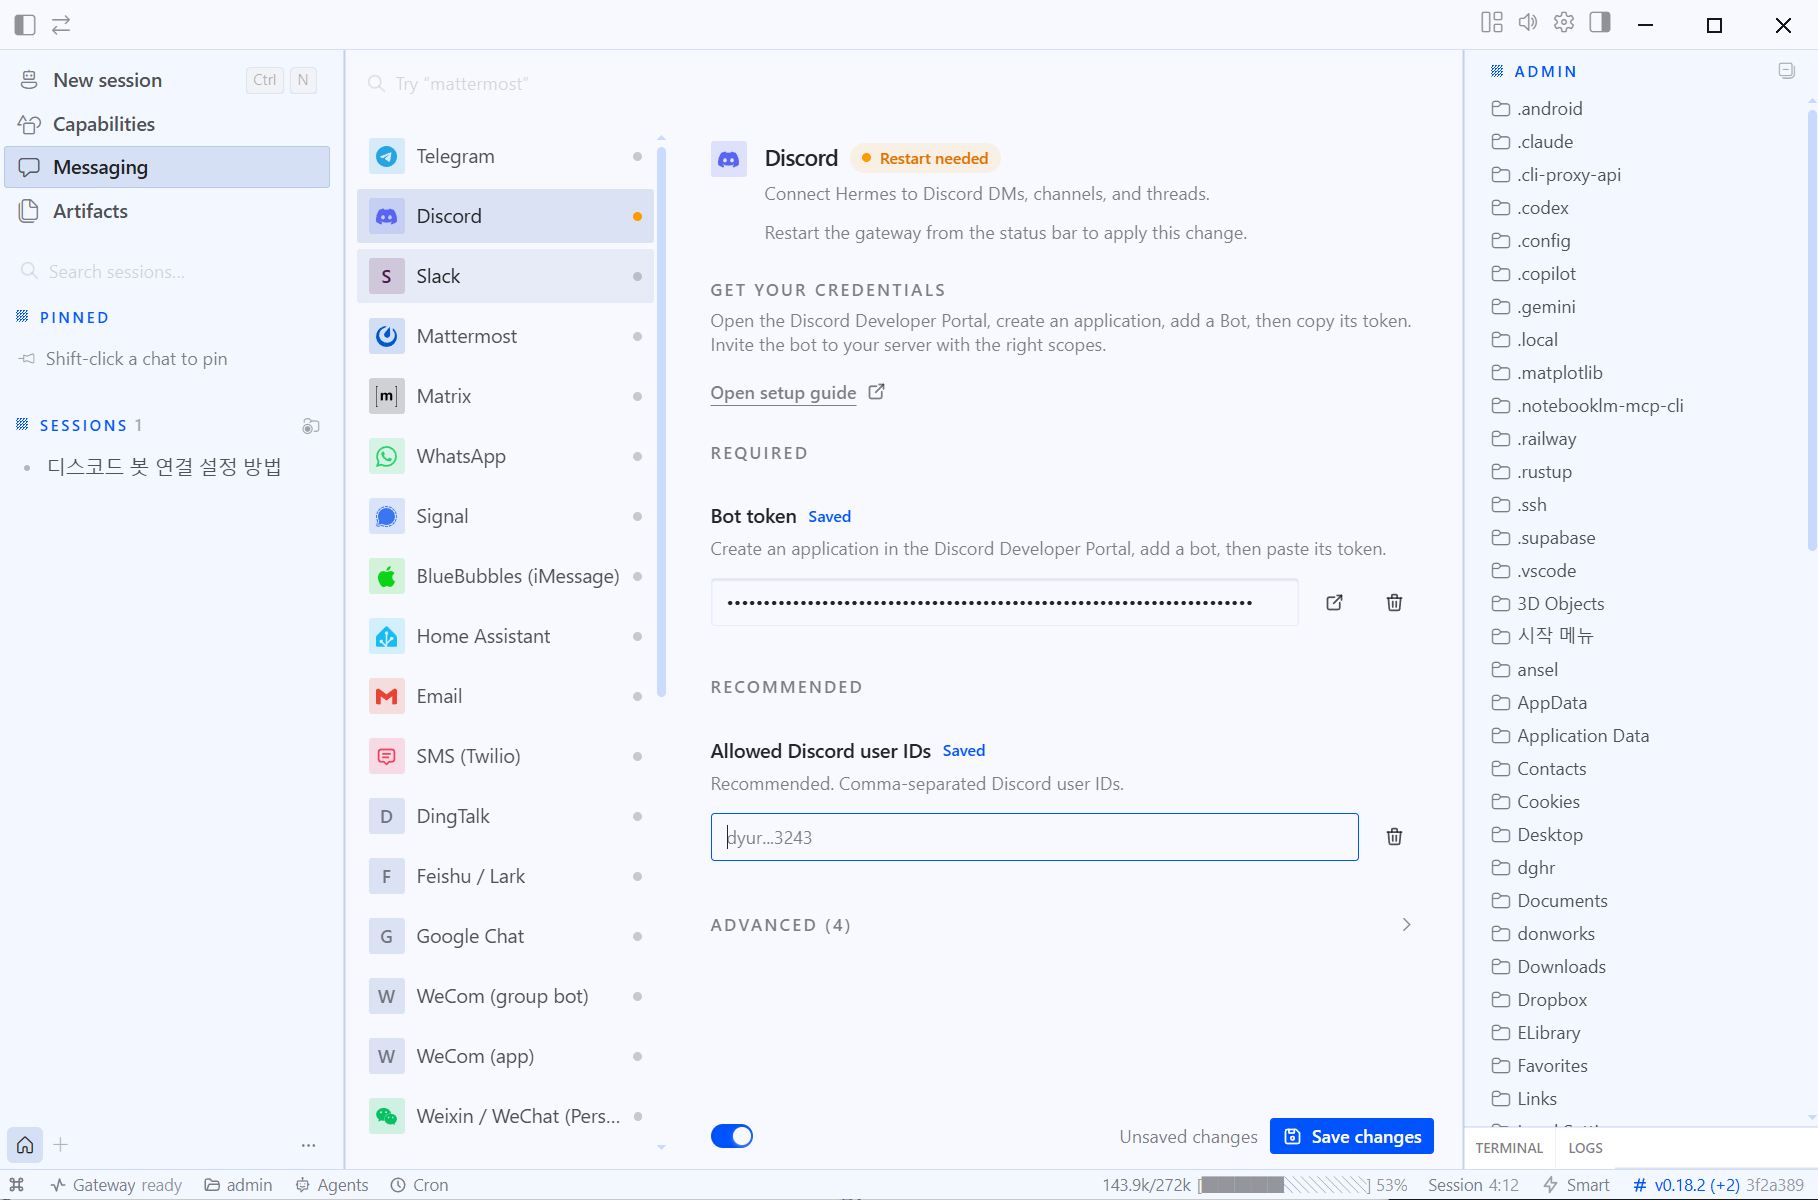Open the .codex folder
This screenshot has height=1200, width=1818.
[1543, 207]
